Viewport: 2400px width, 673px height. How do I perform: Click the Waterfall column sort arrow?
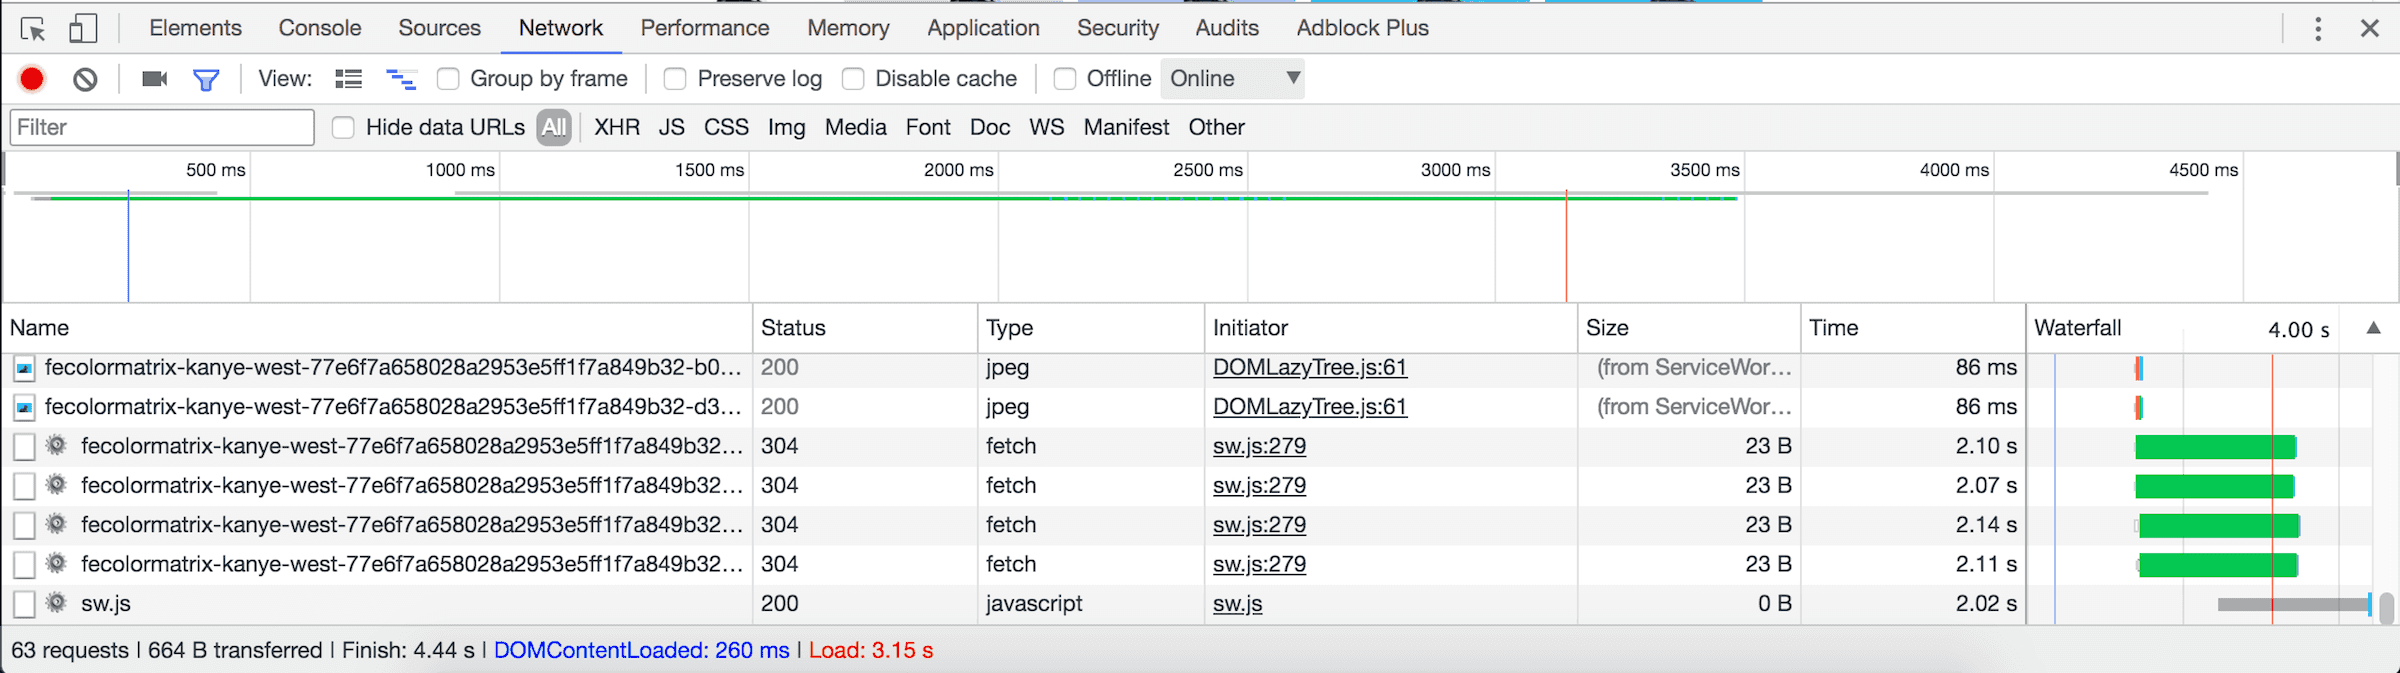(2373, 328)
